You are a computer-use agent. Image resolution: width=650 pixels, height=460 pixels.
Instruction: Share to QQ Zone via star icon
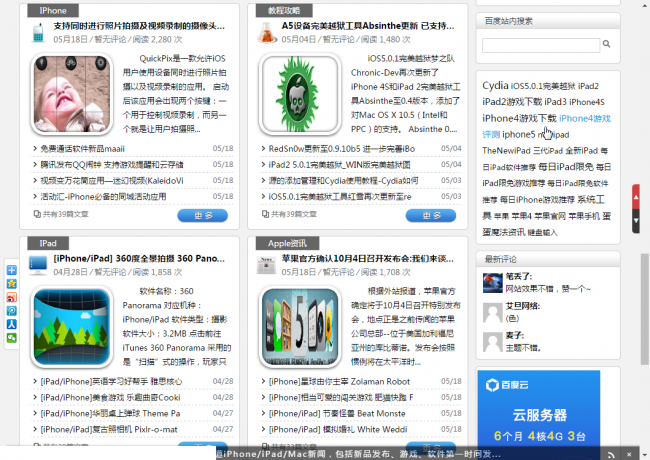tap(11, 284)
